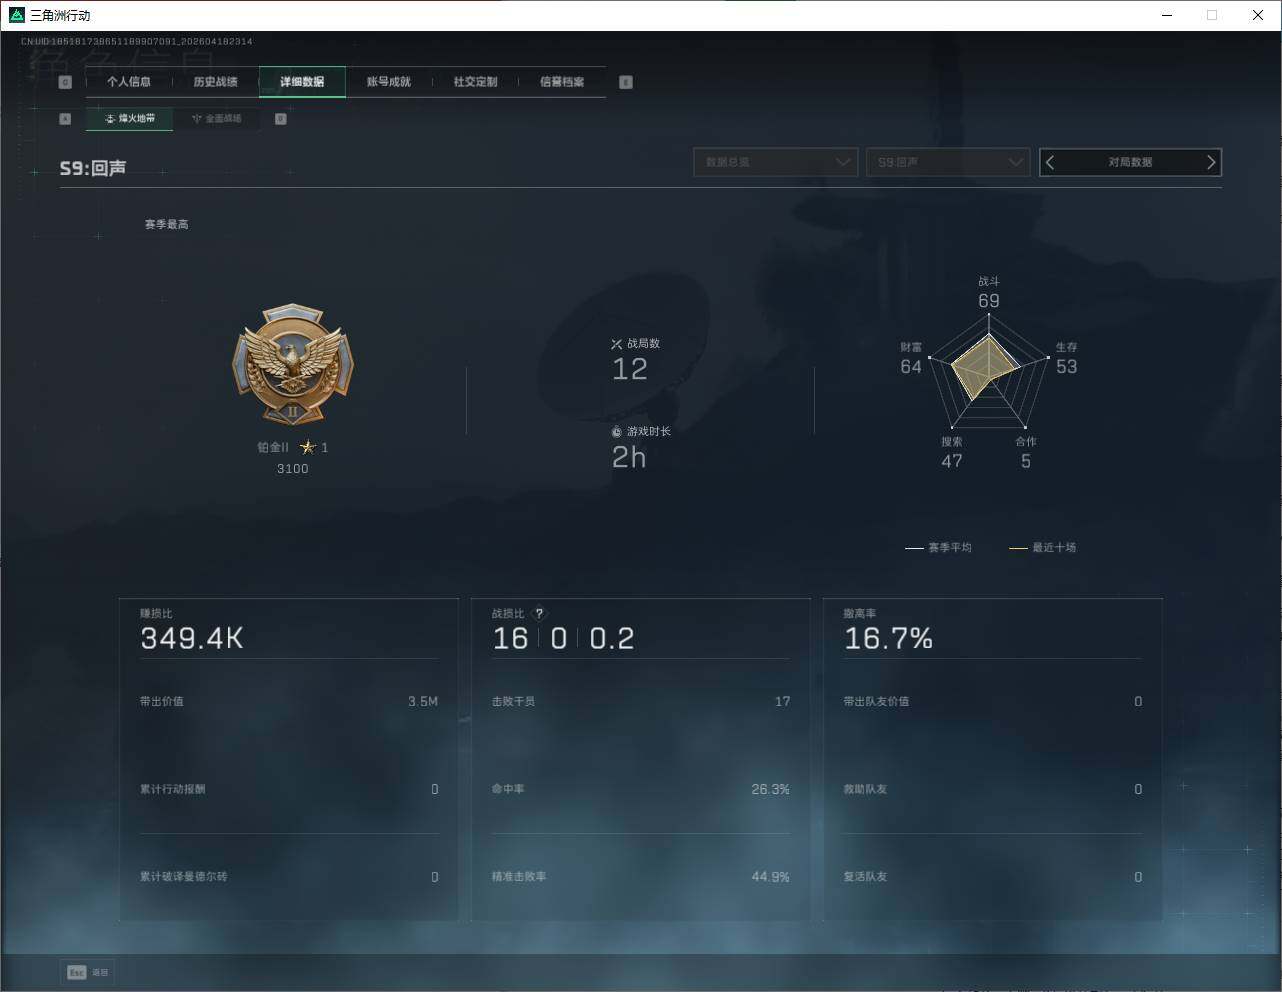
Task: Click the 赚损比 value 349.4K
Action: 192,638
